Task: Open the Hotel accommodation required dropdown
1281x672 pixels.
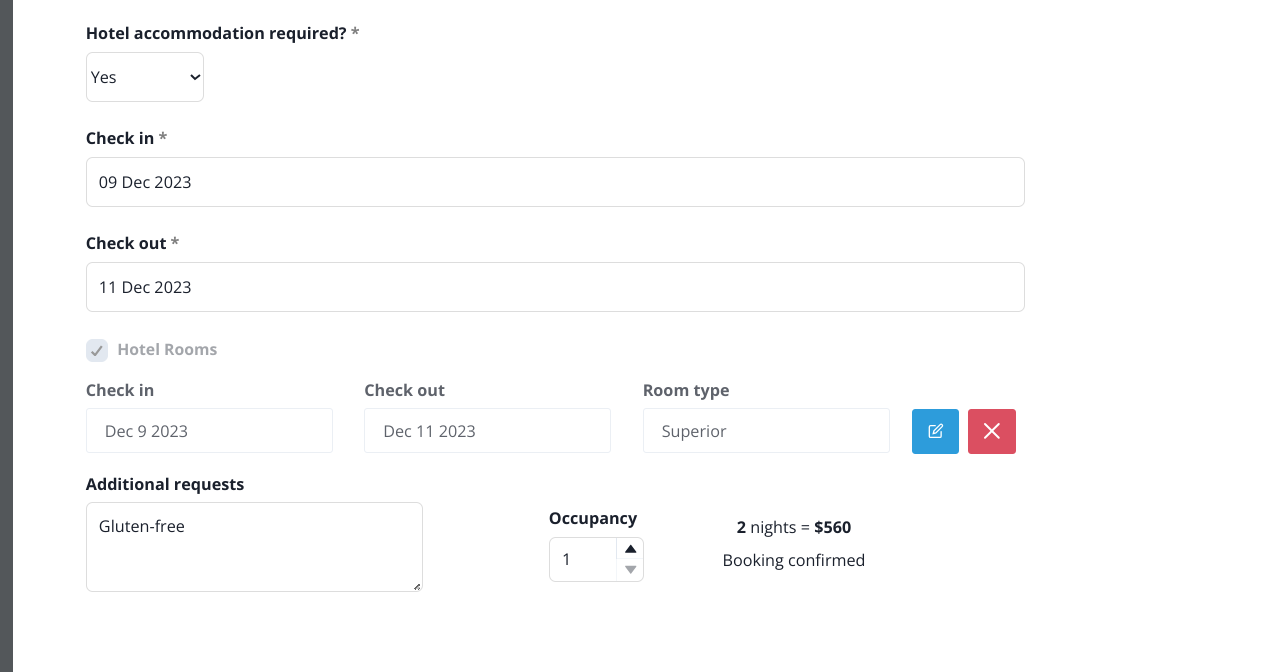Action: (145, 77)
